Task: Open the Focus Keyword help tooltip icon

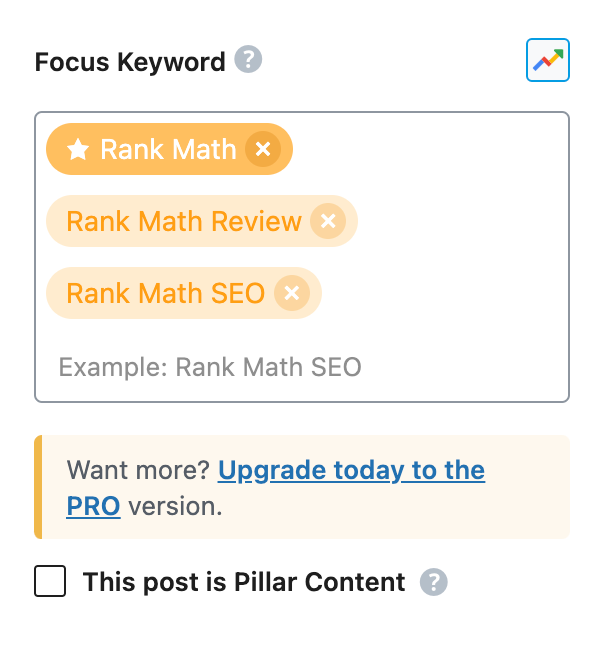Action: 248,59
